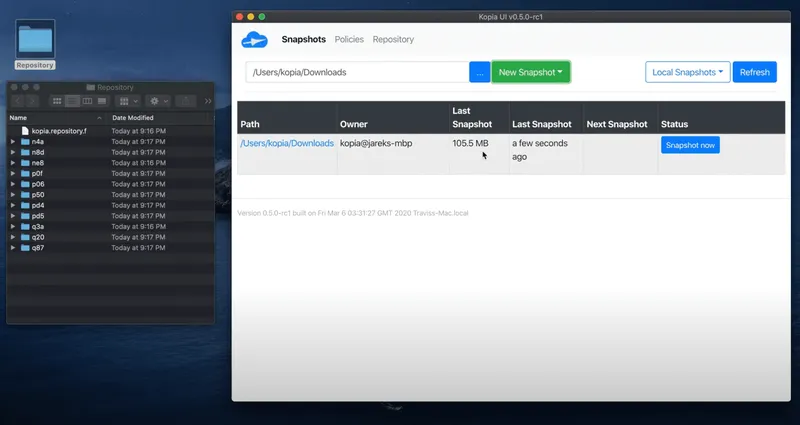Select the p0f folder icon
Viewport: 800px width, 425px height.
click(x=26, y=173)
